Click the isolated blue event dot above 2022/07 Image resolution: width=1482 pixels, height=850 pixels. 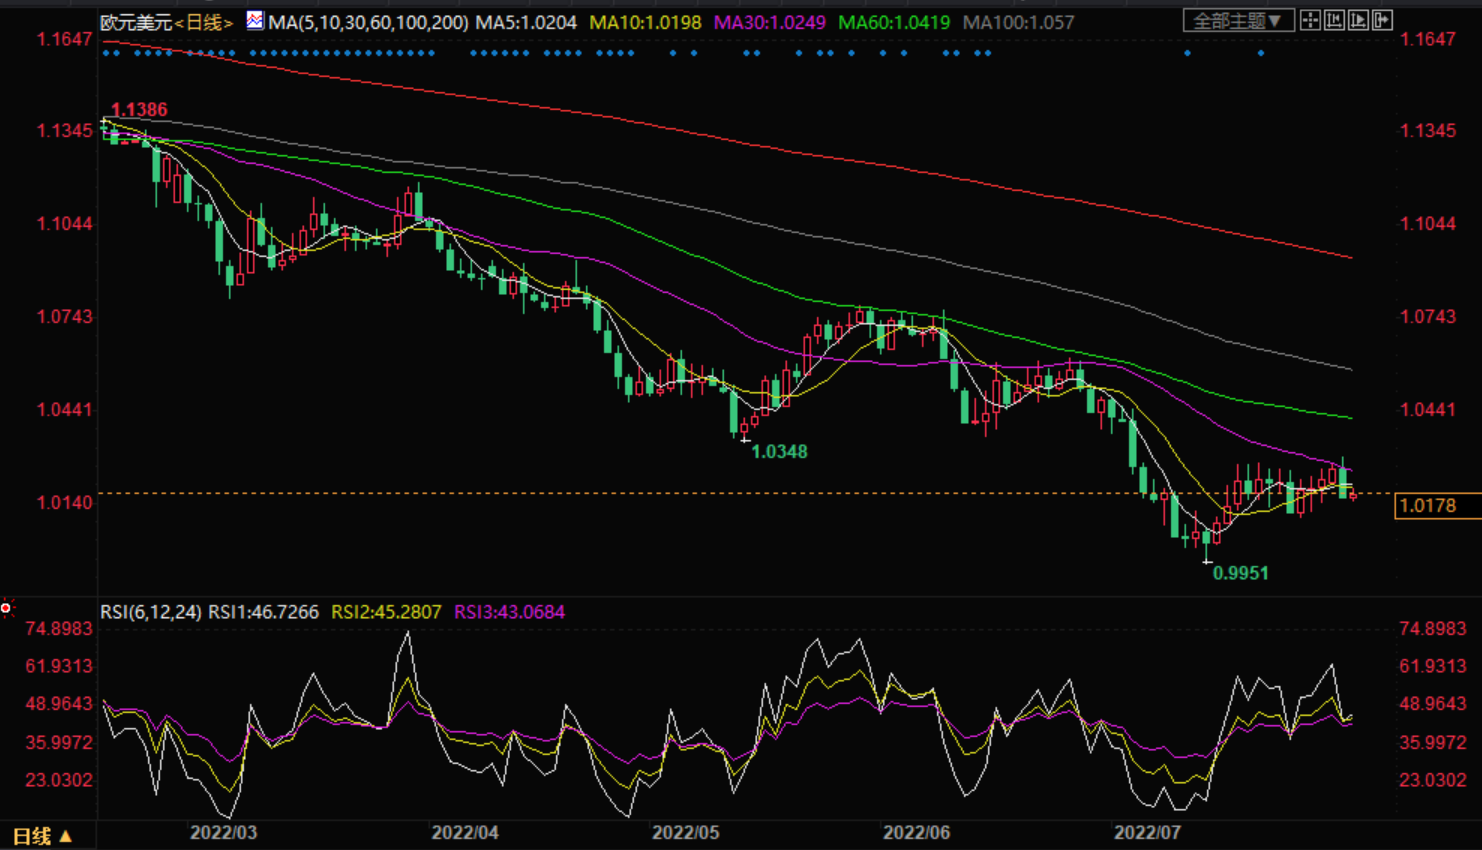tap(1187, 53)
